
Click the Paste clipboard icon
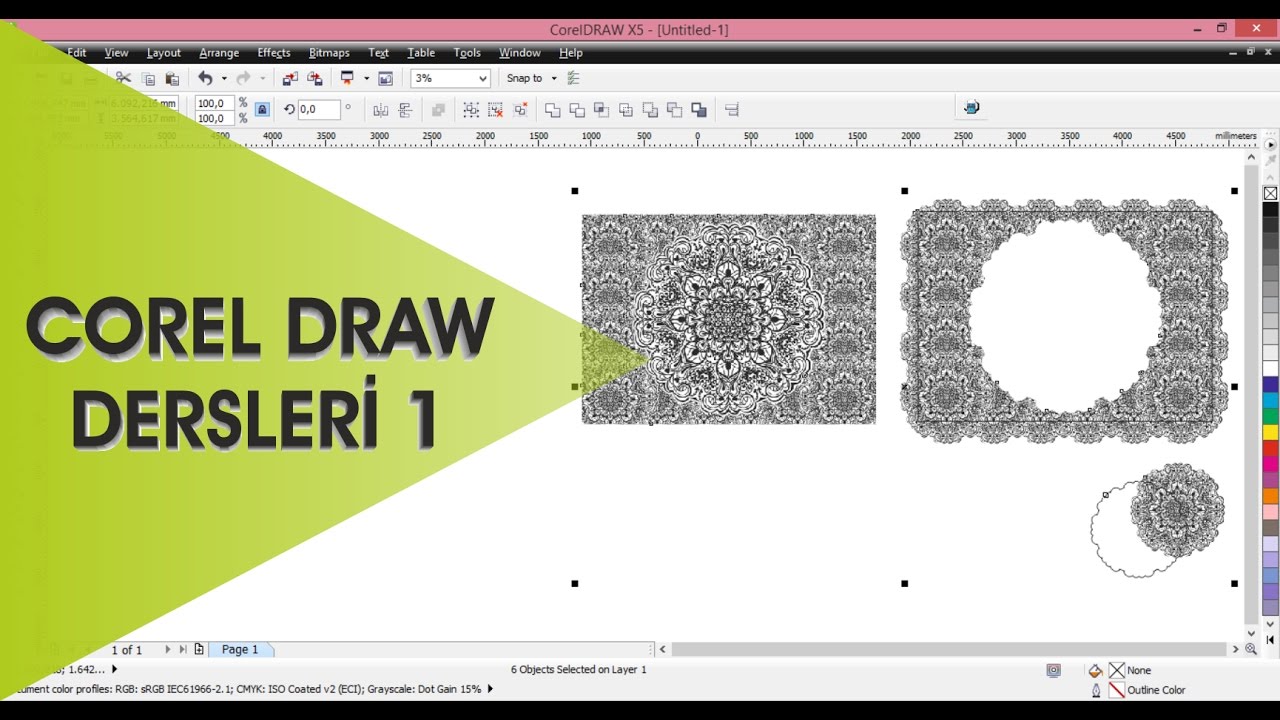pos(172,78)
